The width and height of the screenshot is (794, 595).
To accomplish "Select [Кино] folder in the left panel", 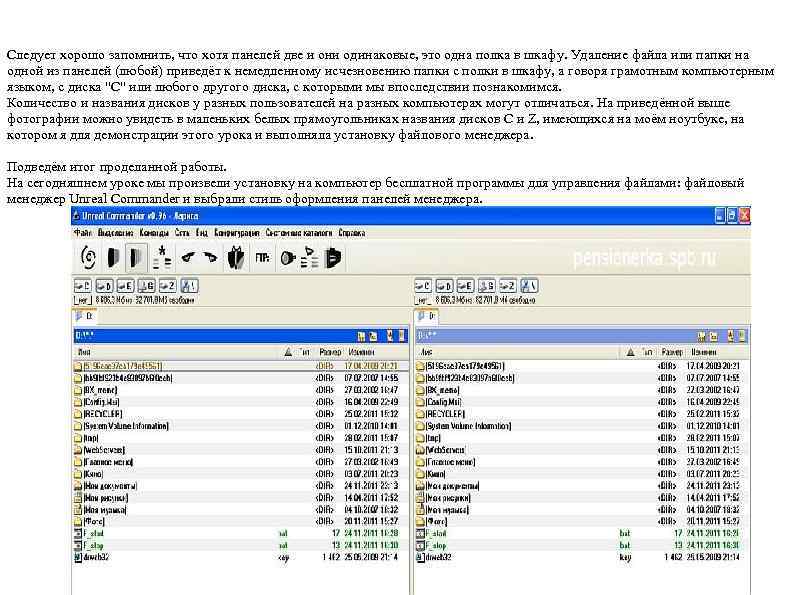I will click(x=241, y=474).
